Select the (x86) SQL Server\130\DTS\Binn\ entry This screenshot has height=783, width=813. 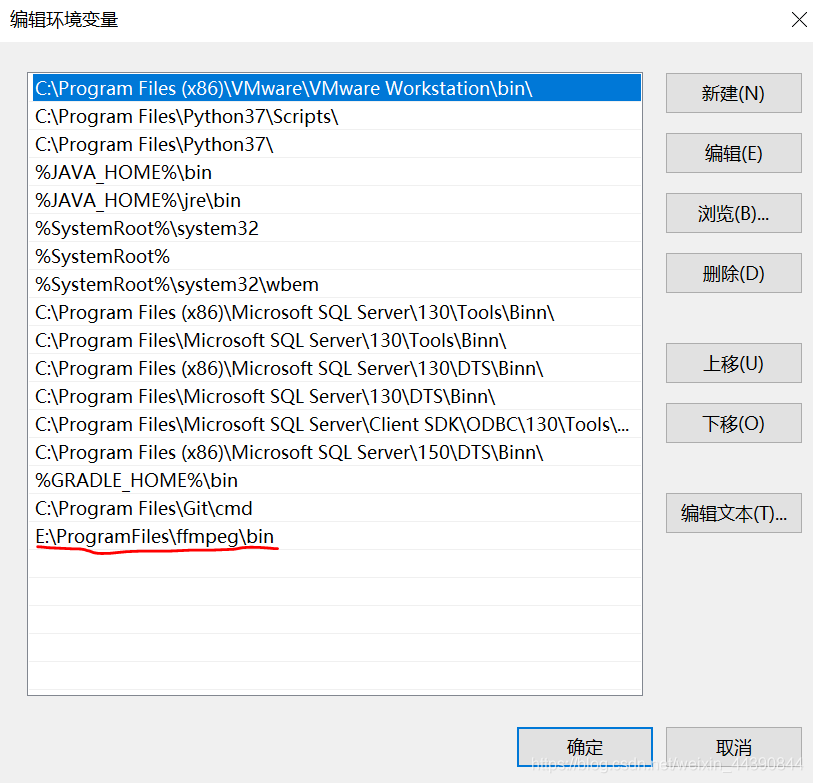point(335,368)
